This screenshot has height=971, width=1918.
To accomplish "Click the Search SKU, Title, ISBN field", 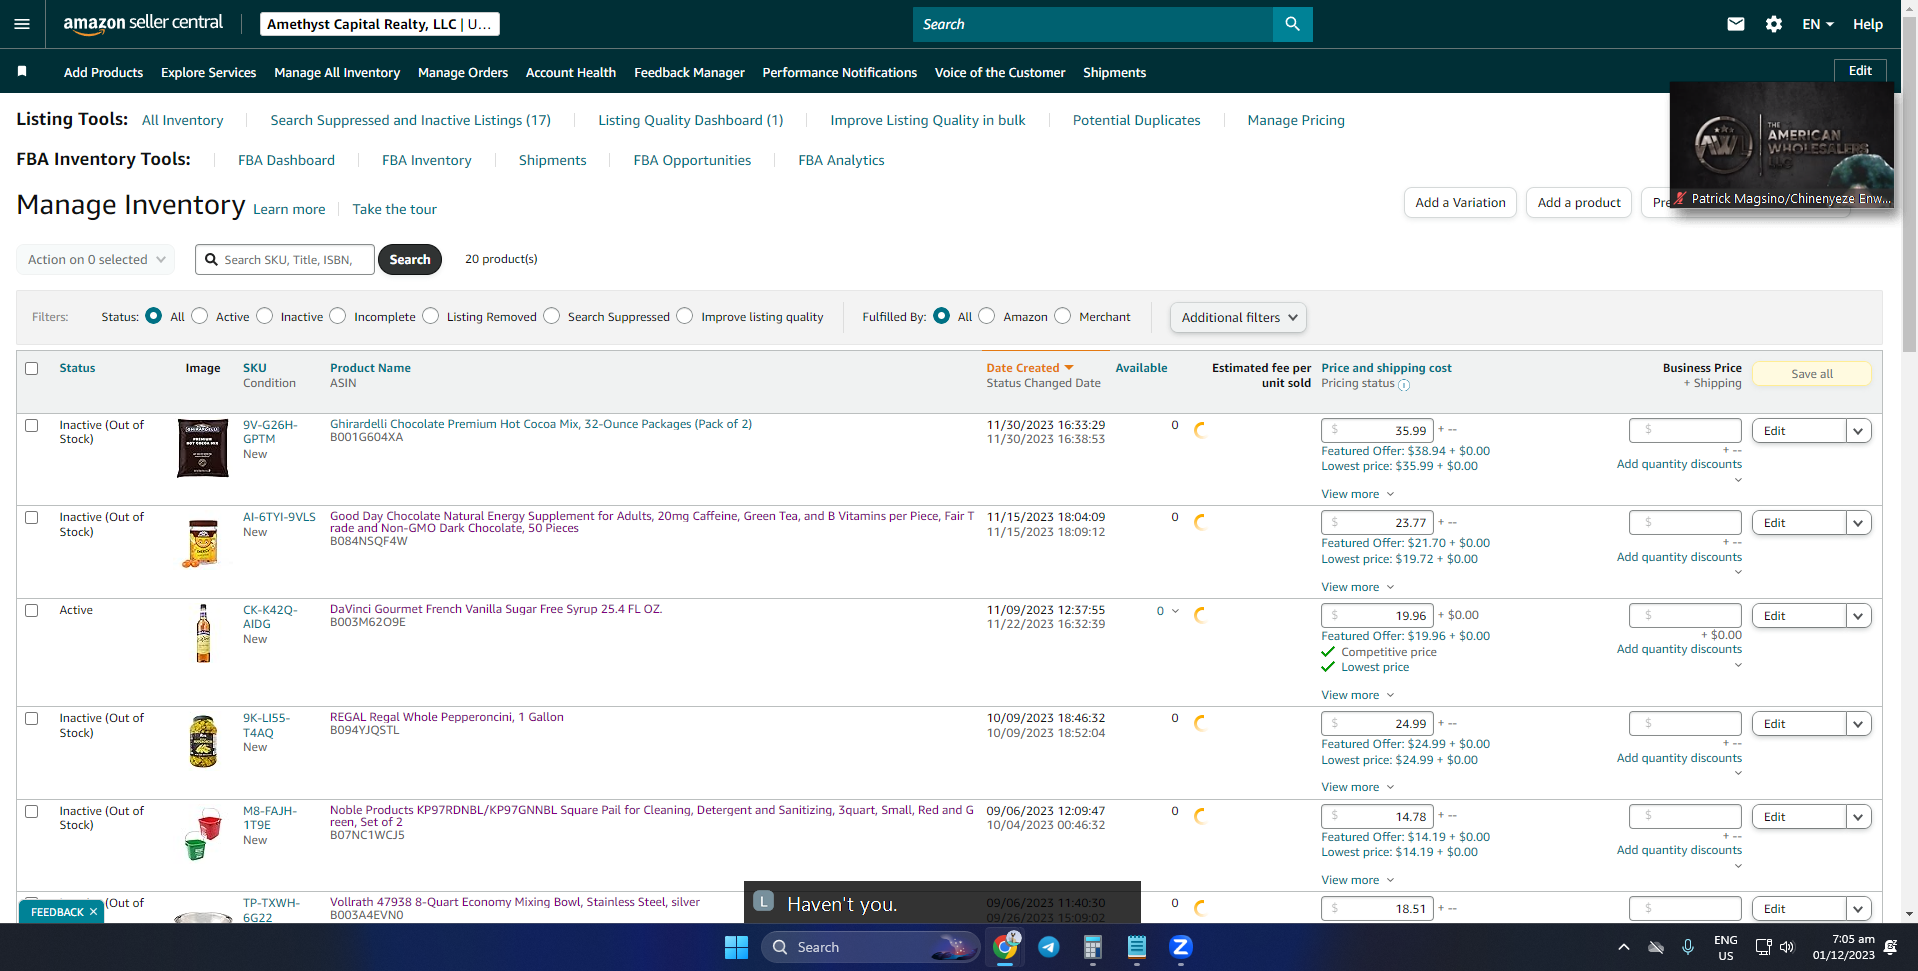I will tap(285, 259).
